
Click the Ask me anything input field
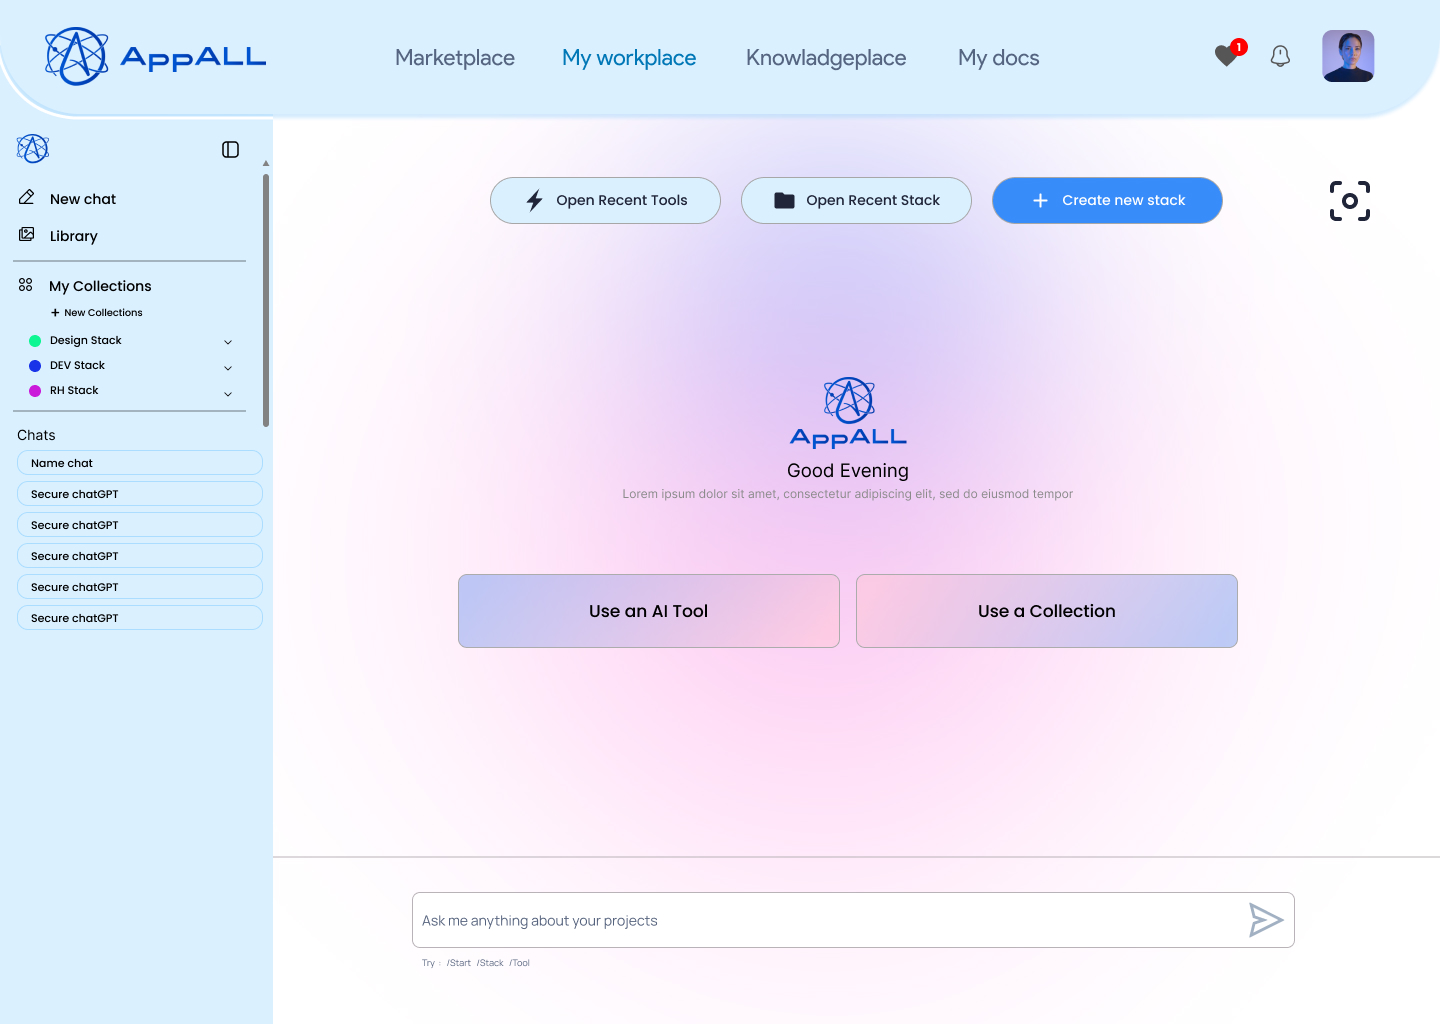820,920
